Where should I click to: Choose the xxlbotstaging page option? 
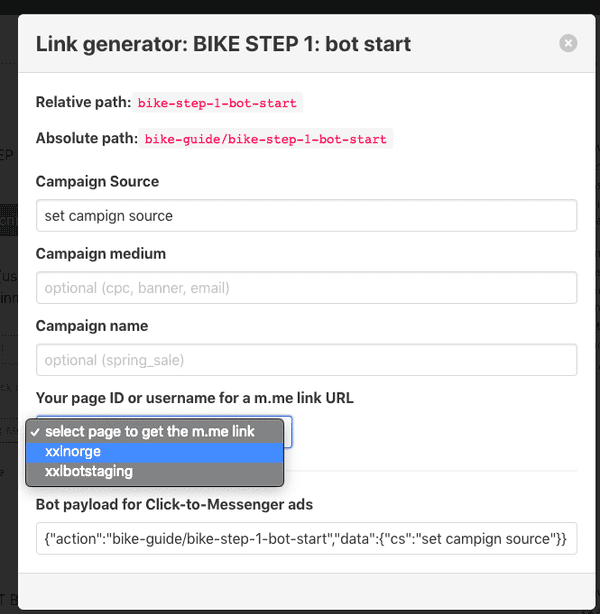154,471
